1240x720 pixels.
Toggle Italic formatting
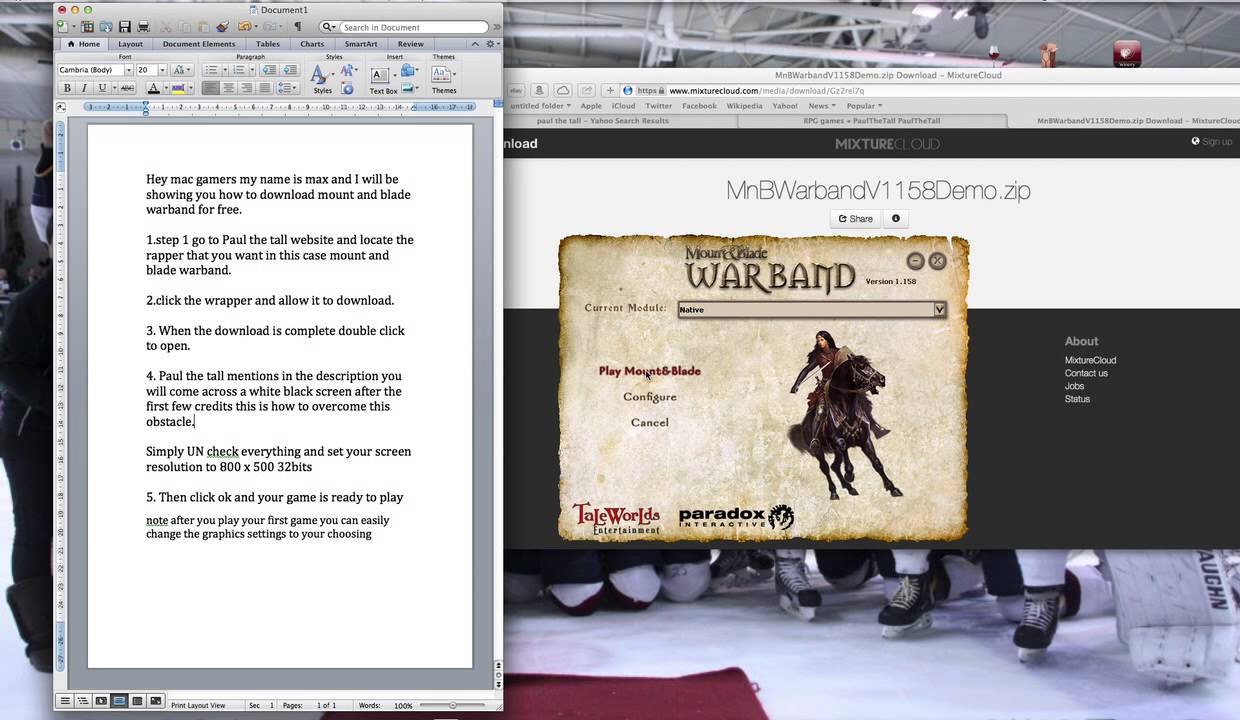(x=84, y=88)
